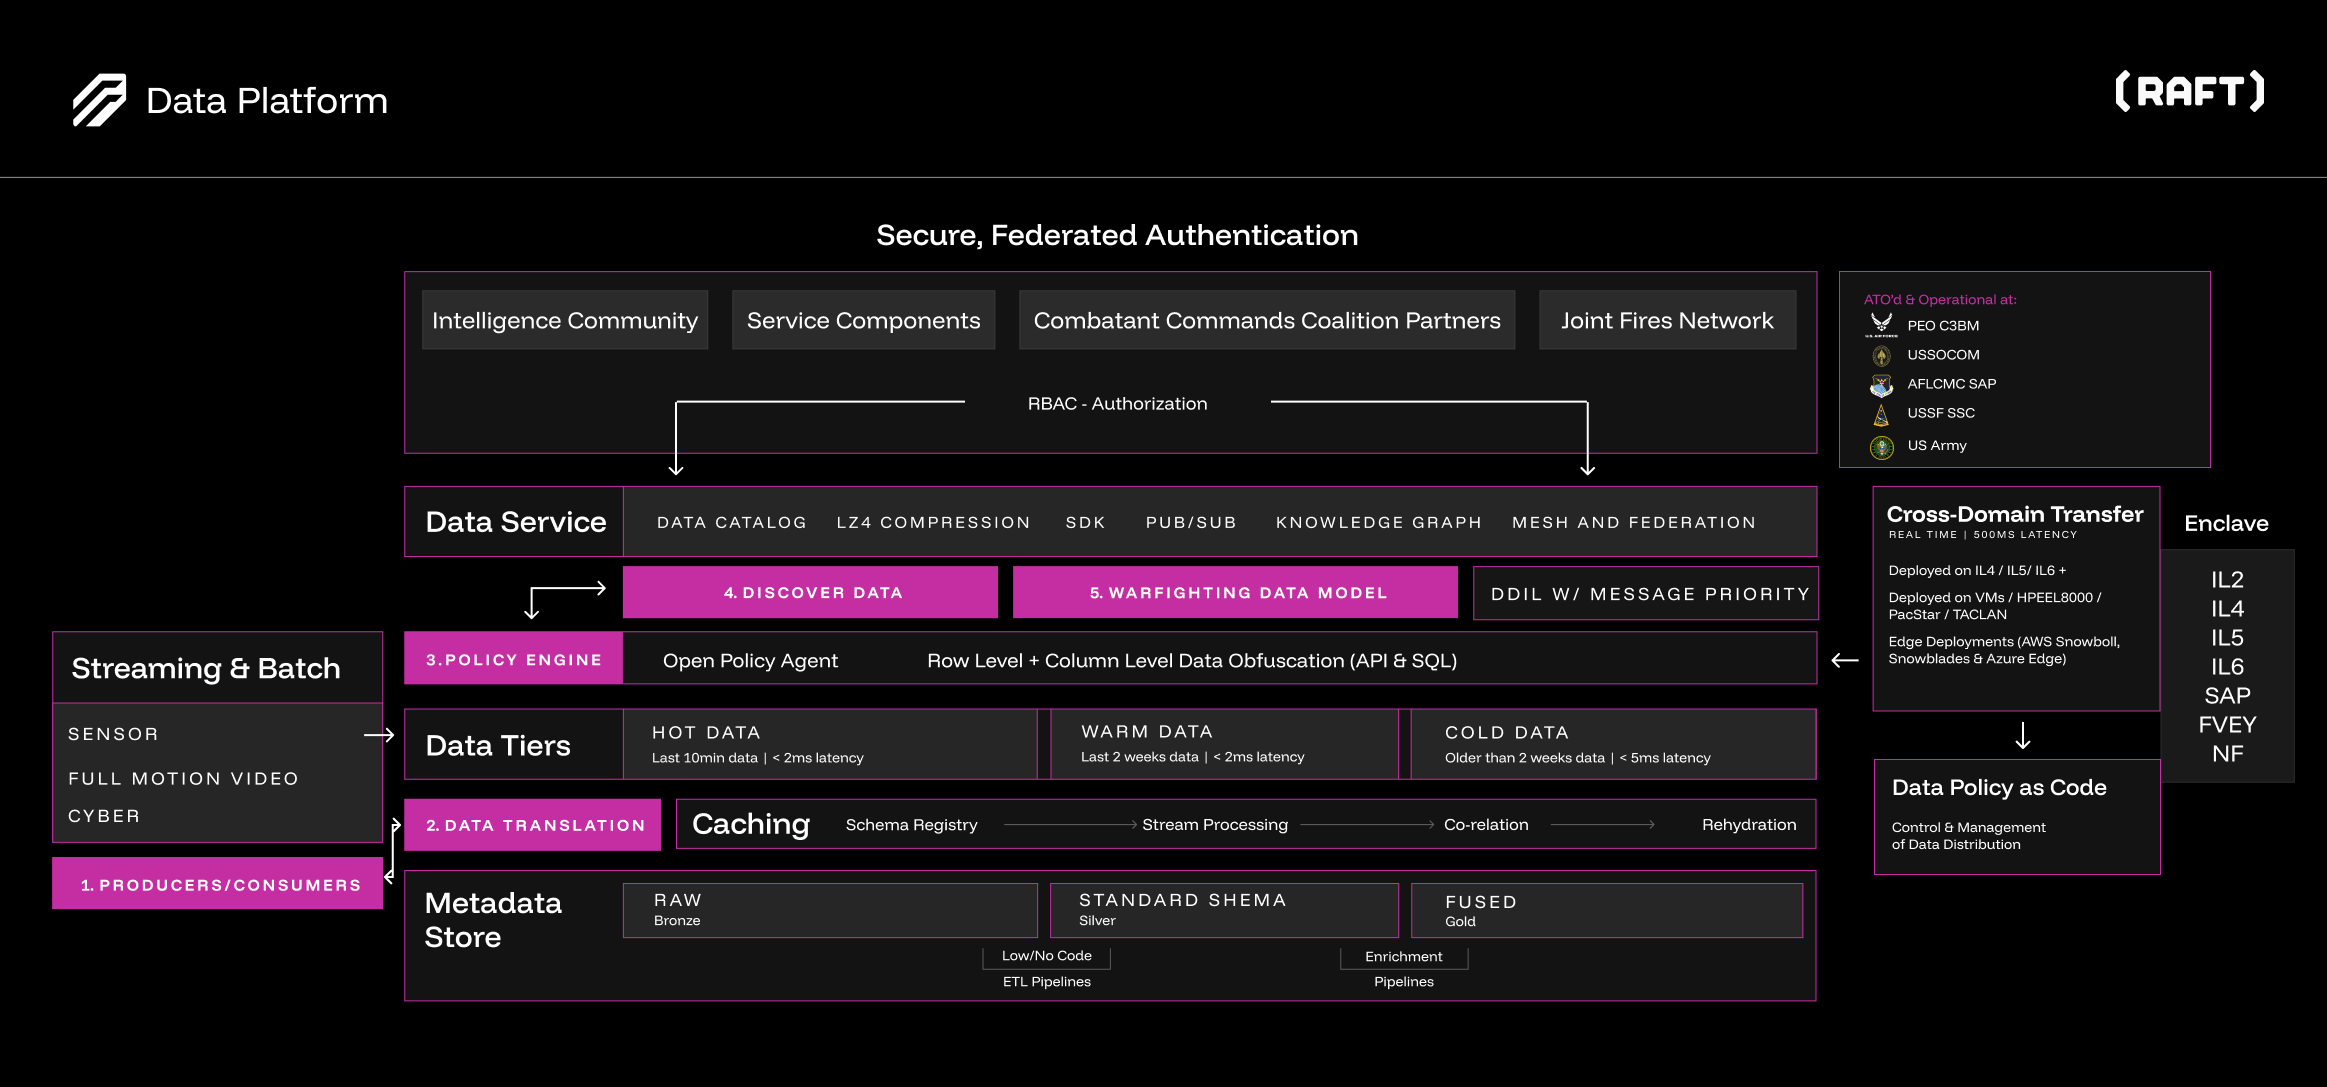Click the USSOCOM emblem icon
This screenshot has height=1087, width=2327.
[1881, 355]
